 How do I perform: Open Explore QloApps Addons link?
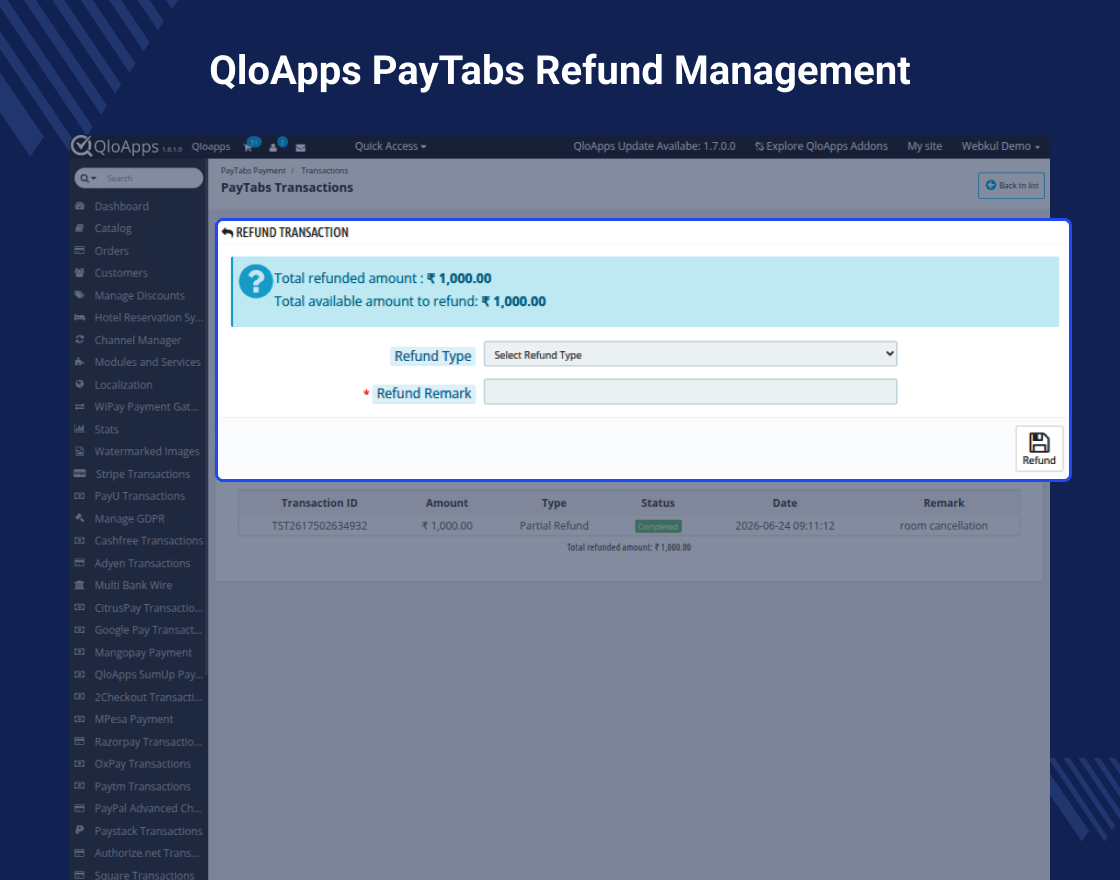click(x=821, y=146)
